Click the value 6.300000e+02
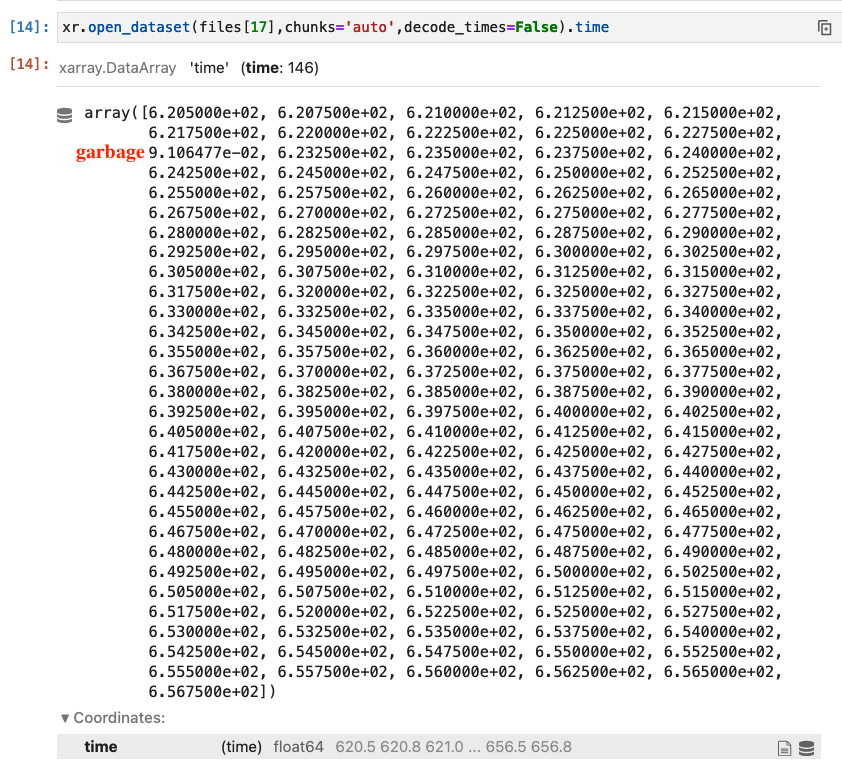Image resolution: width=842 pixels, height=770 pixels. [x=590, y=252]
